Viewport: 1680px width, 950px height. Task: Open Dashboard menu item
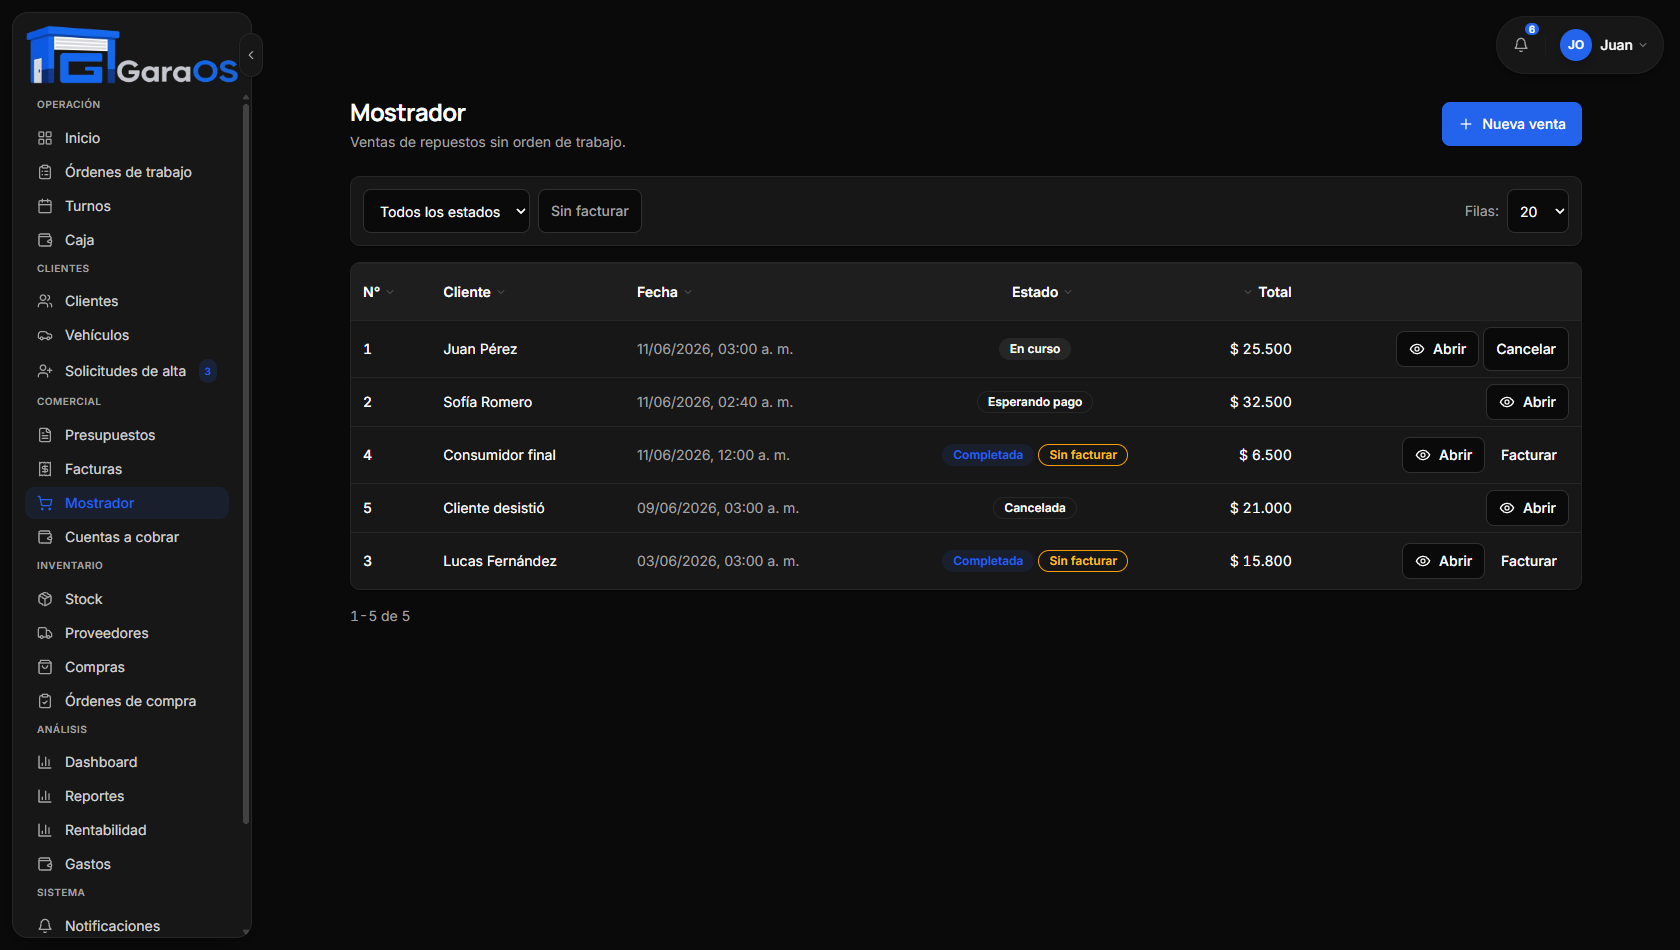127,762
